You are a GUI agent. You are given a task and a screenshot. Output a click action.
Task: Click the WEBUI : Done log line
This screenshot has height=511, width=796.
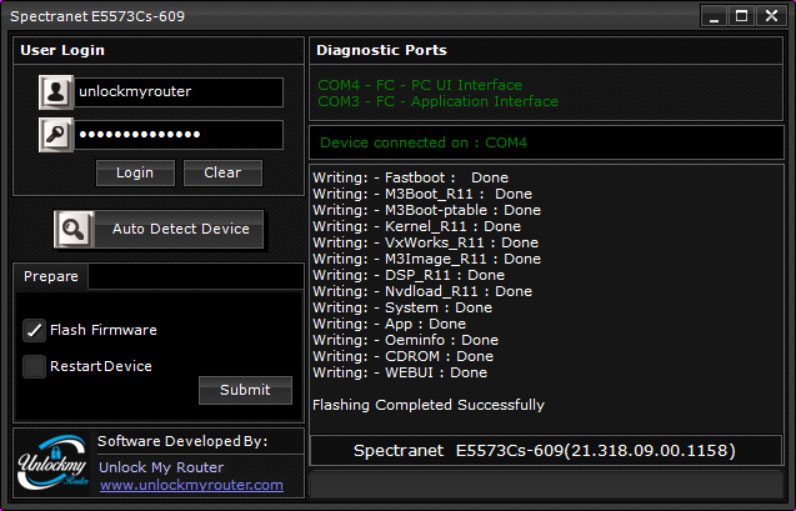pyautogui.click(x=400, y=372)
